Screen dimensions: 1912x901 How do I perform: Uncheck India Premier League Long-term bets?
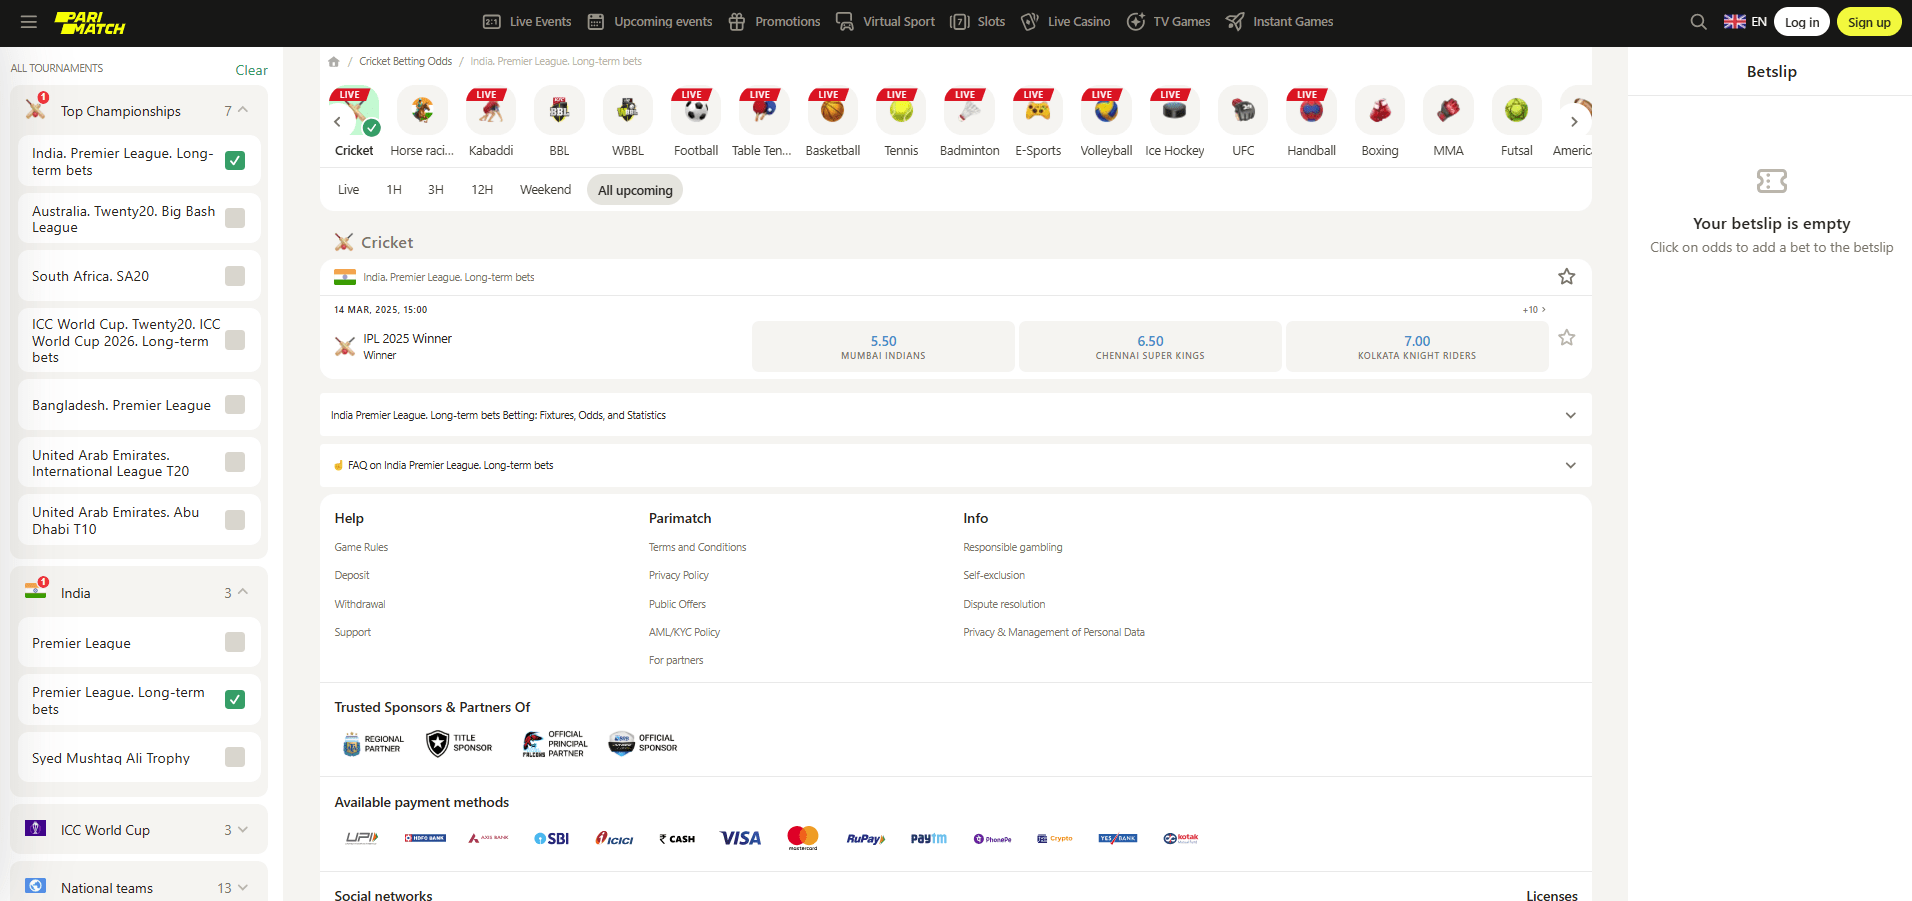[235, 161]
